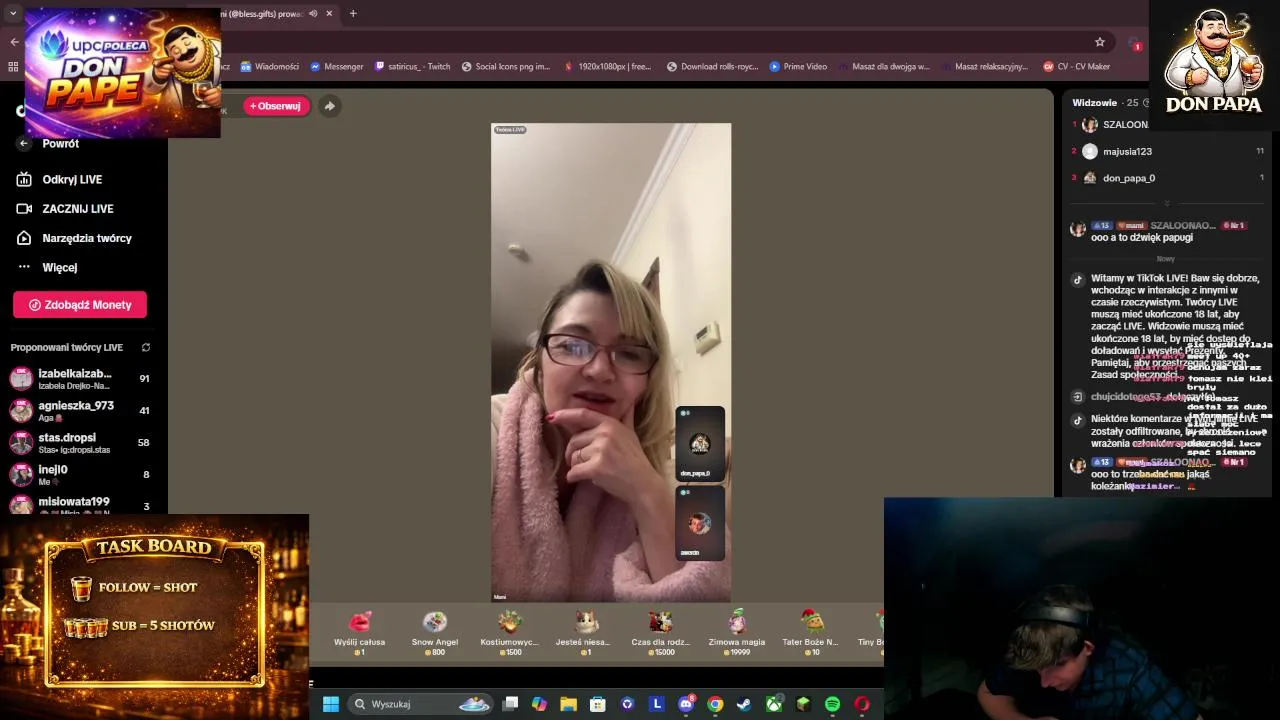This screenshot has height=720, width=1280.
Task: Open the Masaż dla dwojga bookmark
Action: click(884, 67)
